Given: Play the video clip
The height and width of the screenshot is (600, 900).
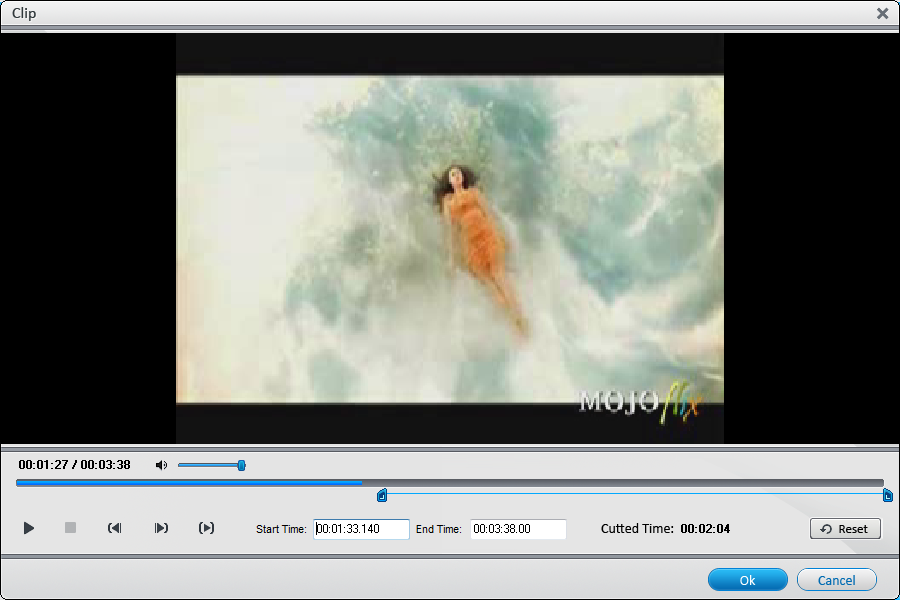Looking at the screenshot, I should [x=29, y=528].
